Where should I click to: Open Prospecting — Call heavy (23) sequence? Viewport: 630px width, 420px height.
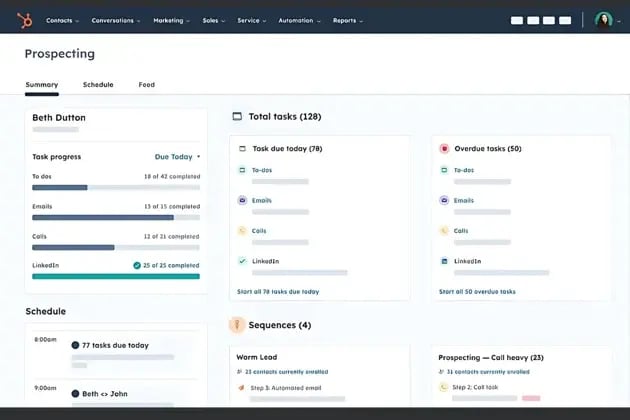[491, 357]
